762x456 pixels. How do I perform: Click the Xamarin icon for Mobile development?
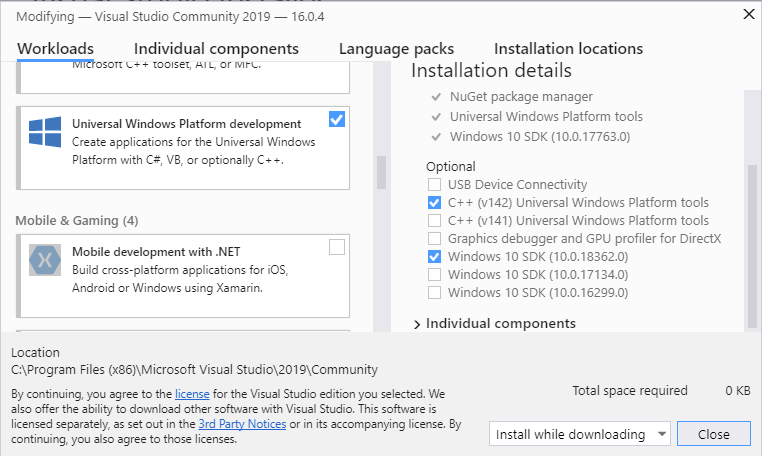(45, 260)
